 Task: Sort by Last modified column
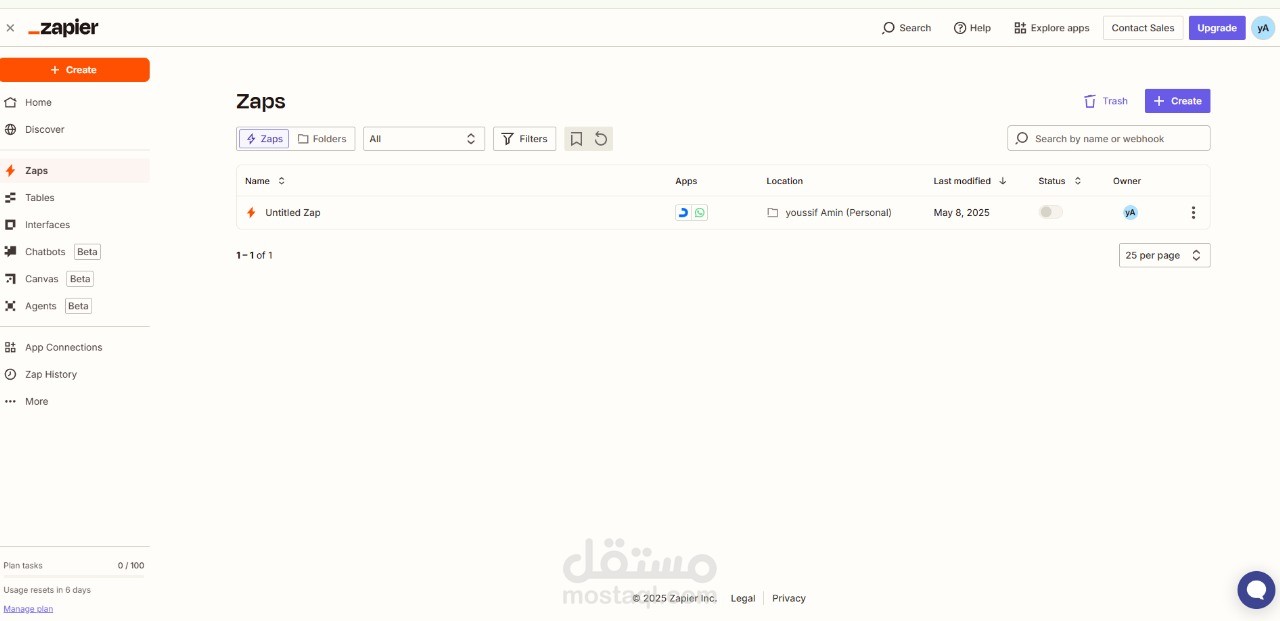[x=970, y=181]
